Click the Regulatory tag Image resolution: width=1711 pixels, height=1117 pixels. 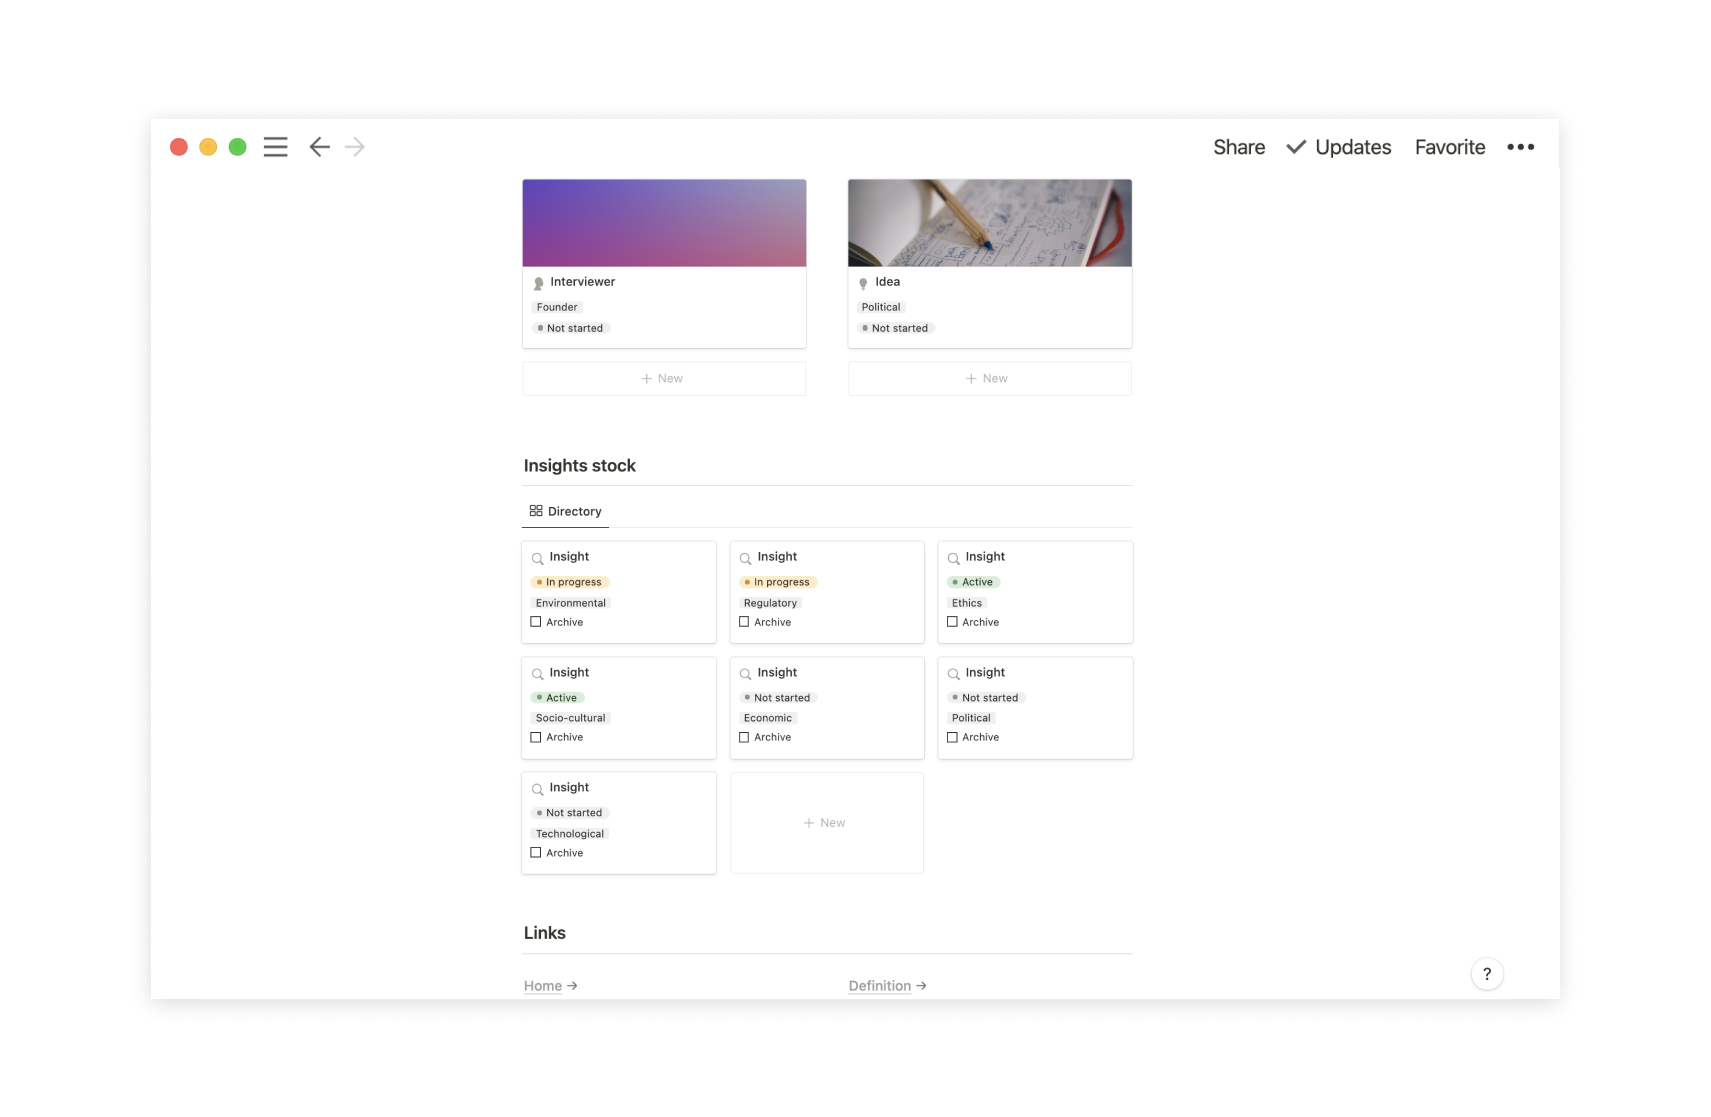click(x=770, y=603)
